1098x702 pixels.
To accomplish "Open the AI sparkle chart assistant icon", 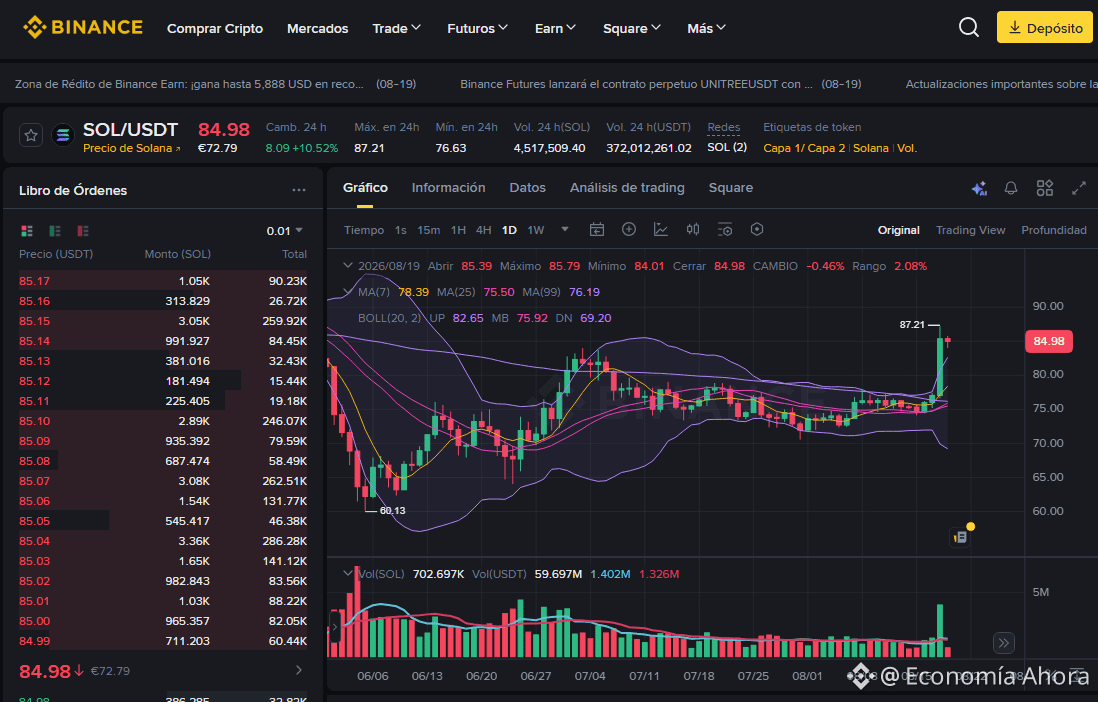I will click(979, 188).
